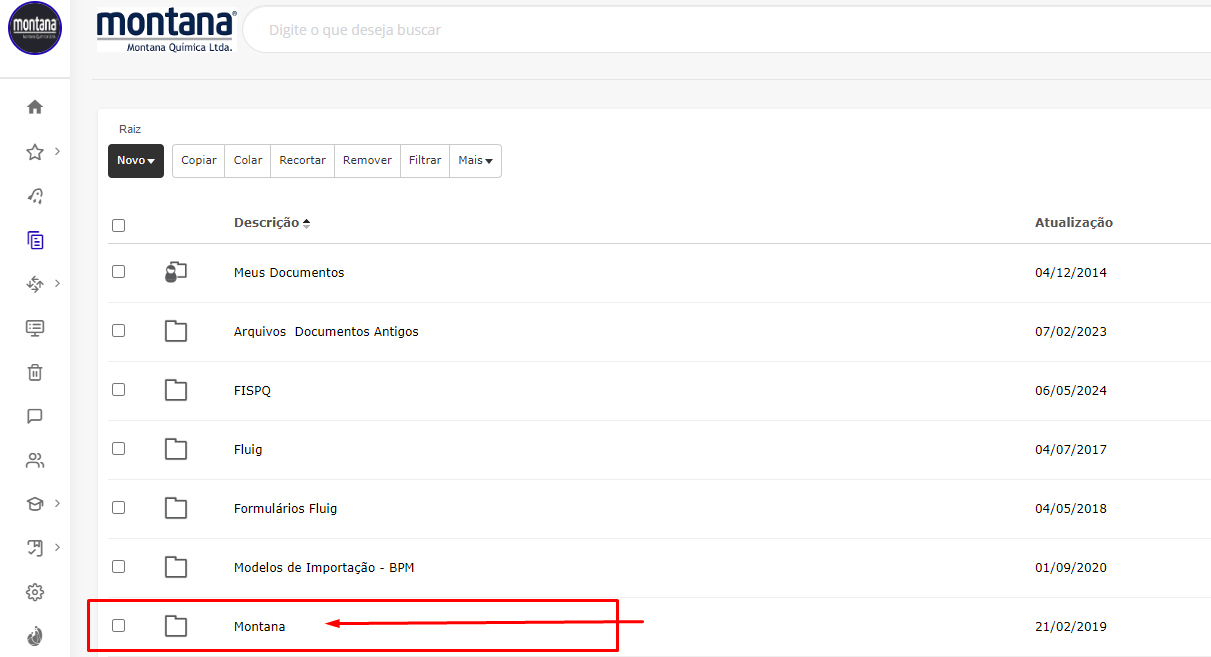Image resolution: width=1211 pixels, height=657 pixels.
Task: Check the Meus Documentos checkbox
Action: (x=119, y=272)
